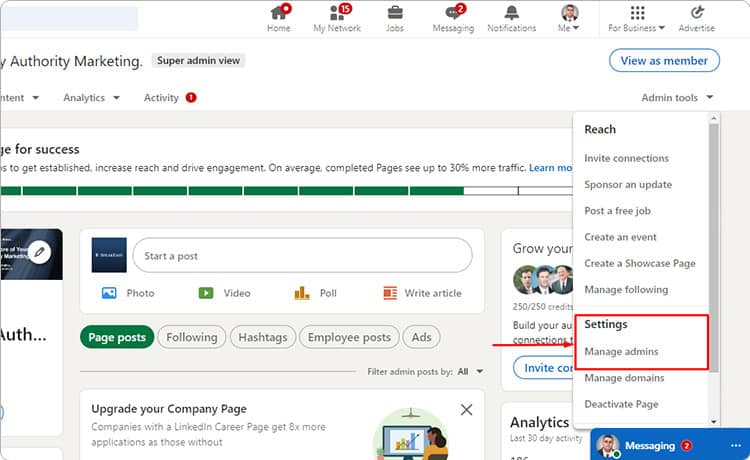
Task: Open Filter admin posts by All dropdown
Action: point(471,372)
